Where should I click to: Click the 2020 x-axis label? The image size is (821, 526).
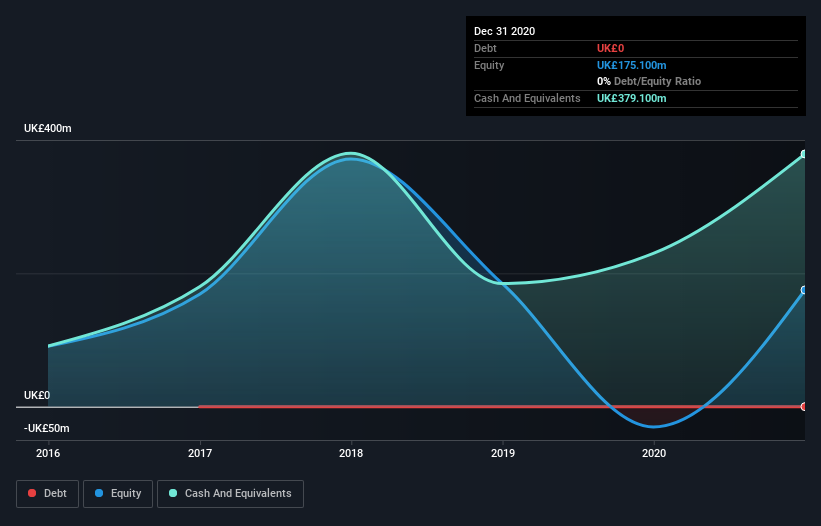654,453
